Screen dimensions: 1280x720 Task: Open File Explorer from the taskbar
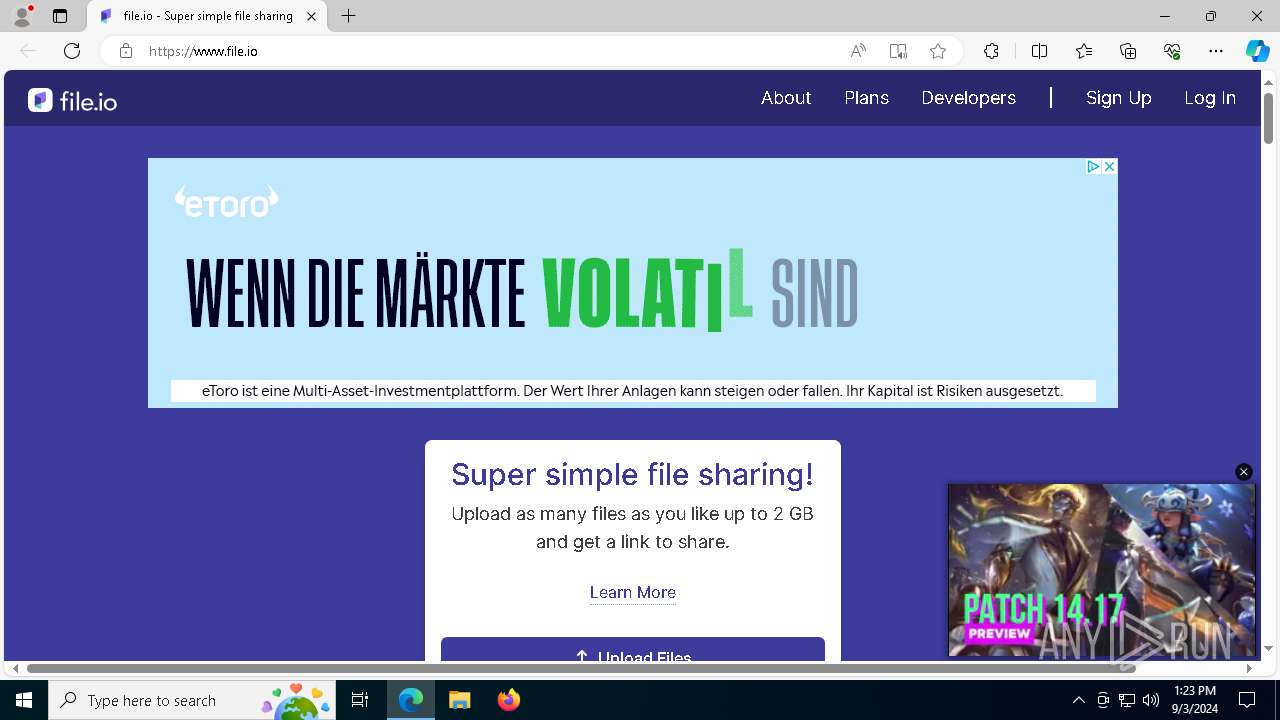click(459, 700)
